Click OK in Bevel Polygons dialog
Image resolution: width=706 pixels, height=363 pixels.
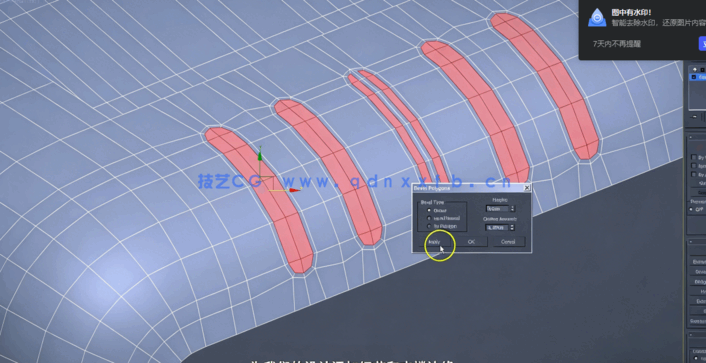(x=471, y=242)
